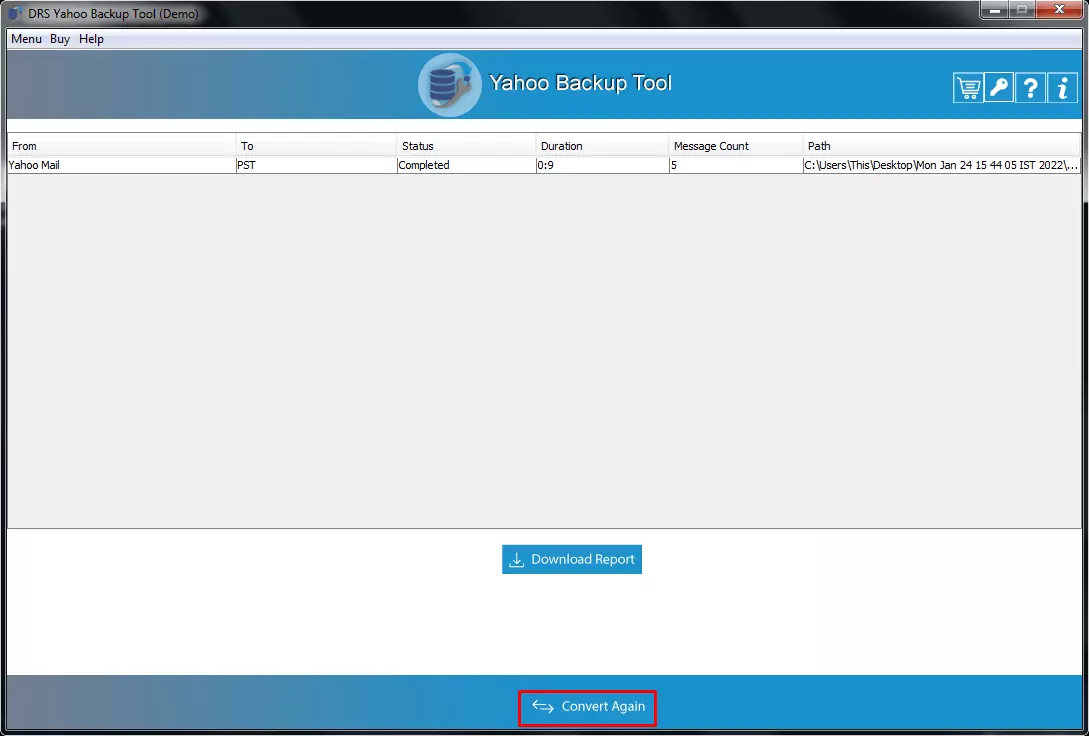Open the Help menu
The height and width of the screenshot is (736, 1089).
click(91, 39)
